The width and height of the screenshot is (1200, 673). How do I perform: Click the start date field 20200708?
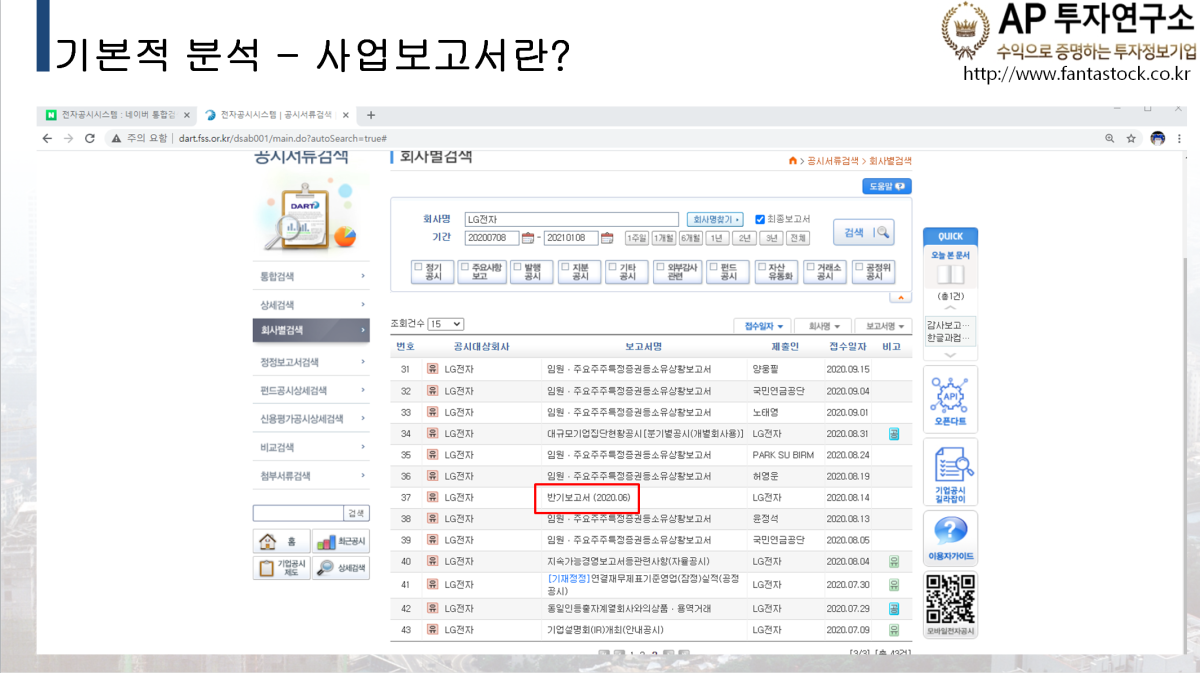pyautogui.click(x=492, y=238)
